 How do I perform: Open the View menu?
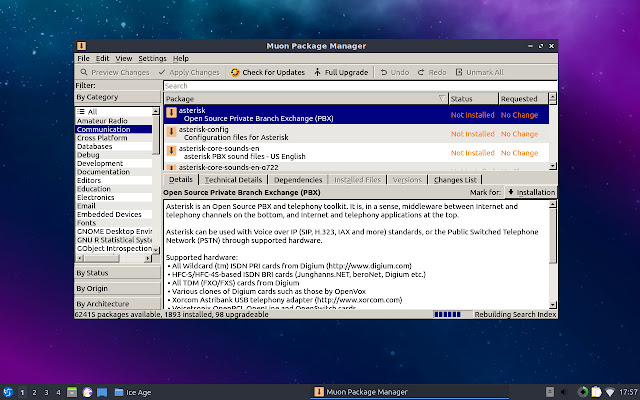click(x=123, y=58)
